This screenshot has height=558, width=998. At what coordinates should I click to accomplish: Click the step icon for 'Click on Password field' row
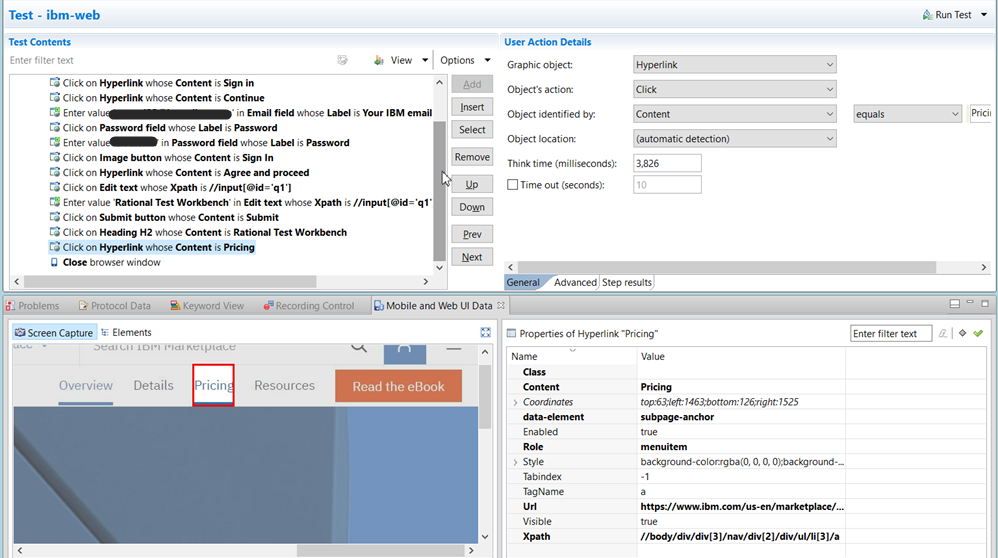click(x=55, y=127)
